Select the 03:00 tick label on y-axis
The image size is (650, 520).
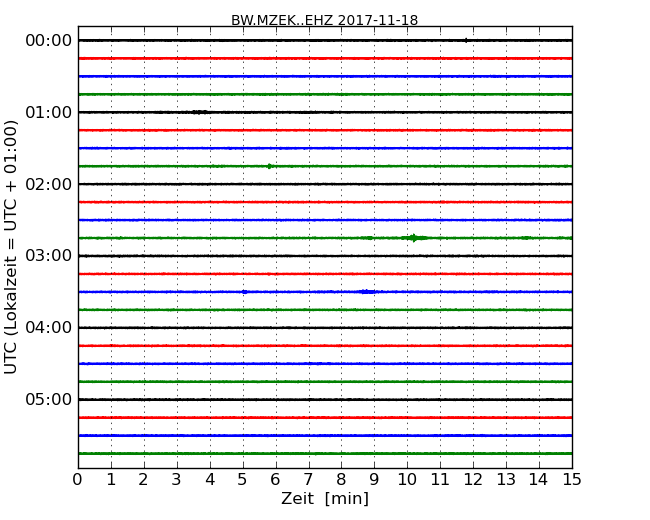(x=48, y=256)
